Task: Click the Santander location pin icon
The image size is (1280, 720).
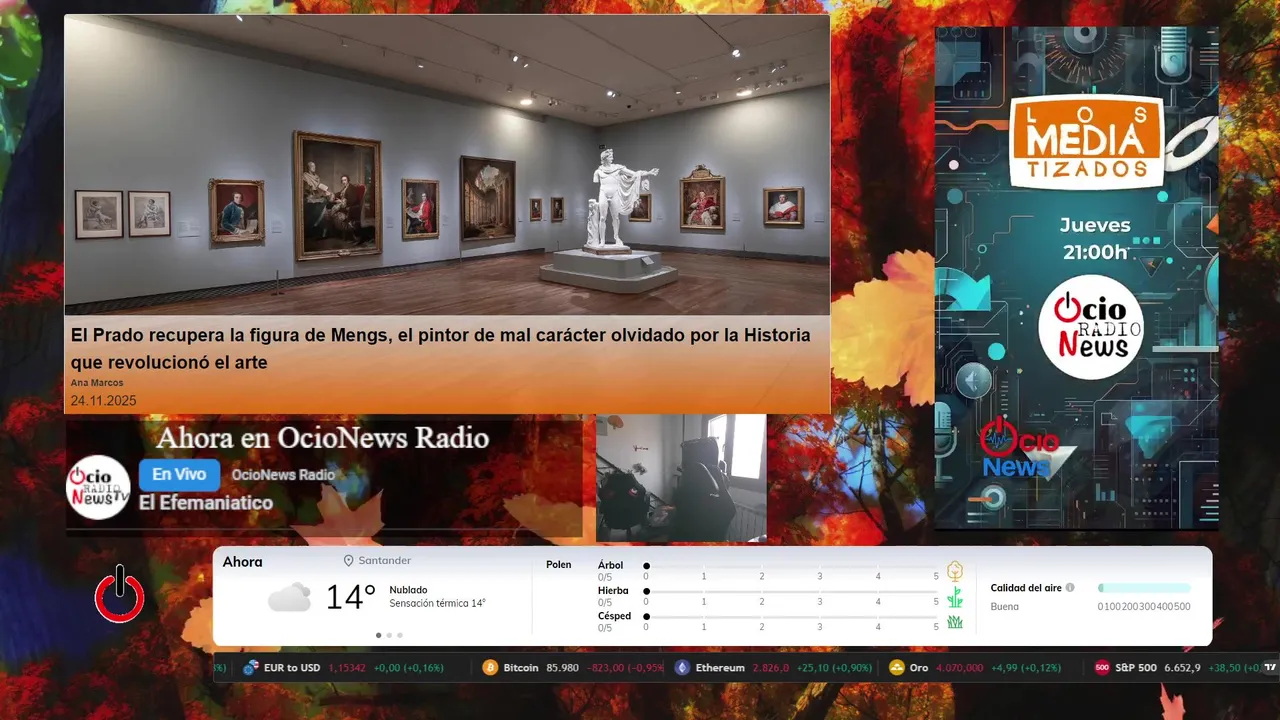Action: pos(349,561)
